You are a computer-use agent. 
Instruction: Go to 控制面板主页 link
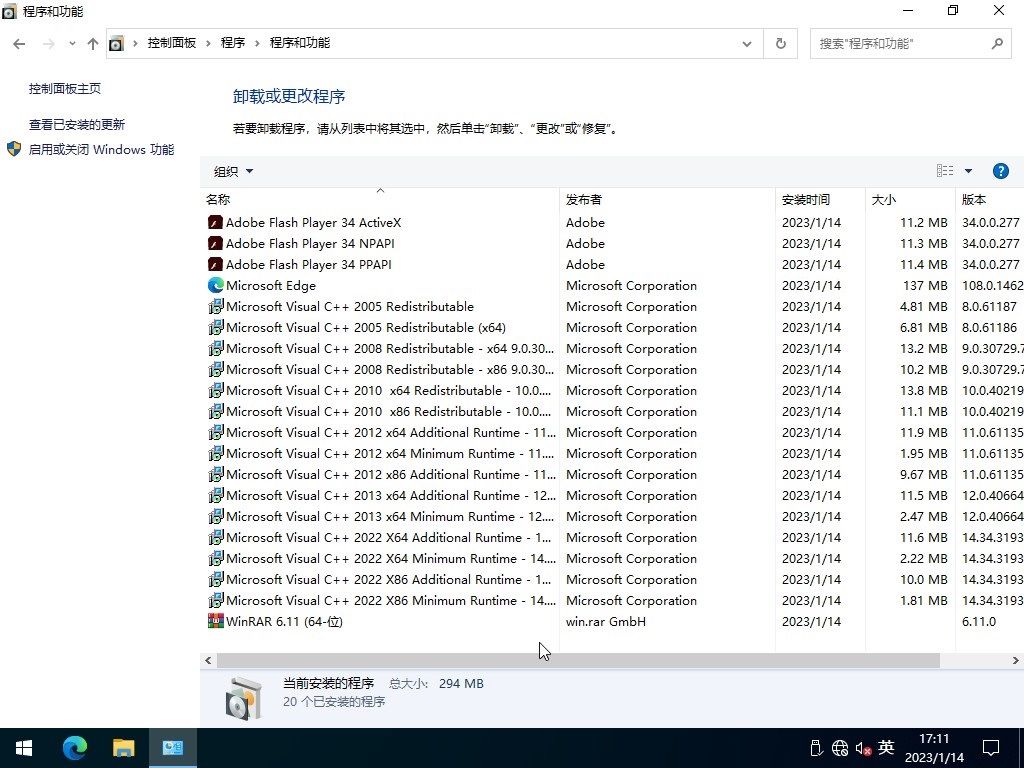tap(65, 89)
